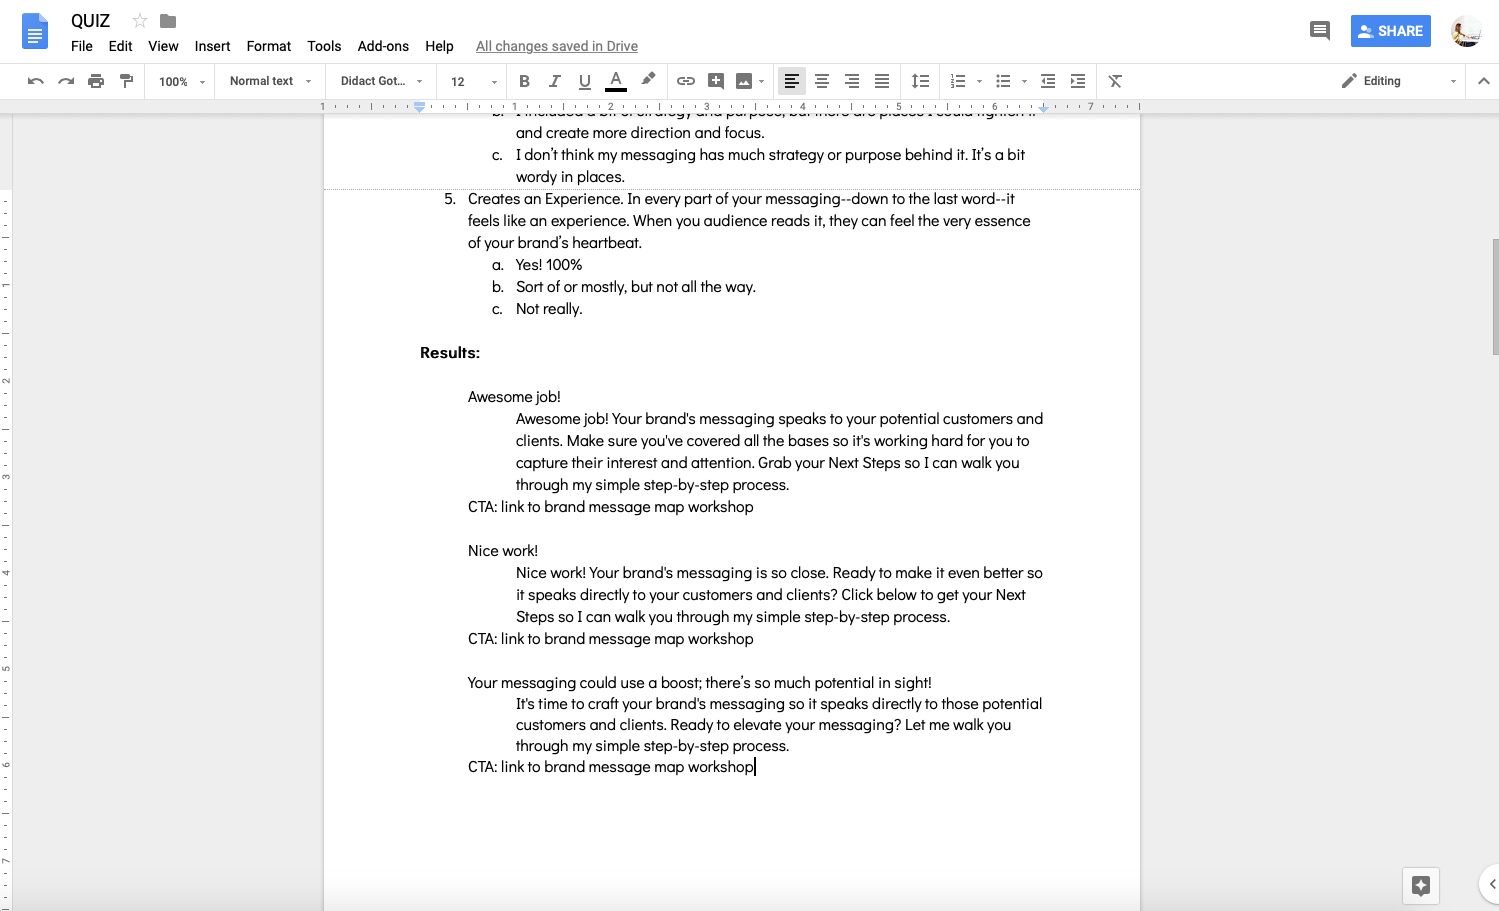
Task: Click the blue SHARE button
Action: [1391, 31]
